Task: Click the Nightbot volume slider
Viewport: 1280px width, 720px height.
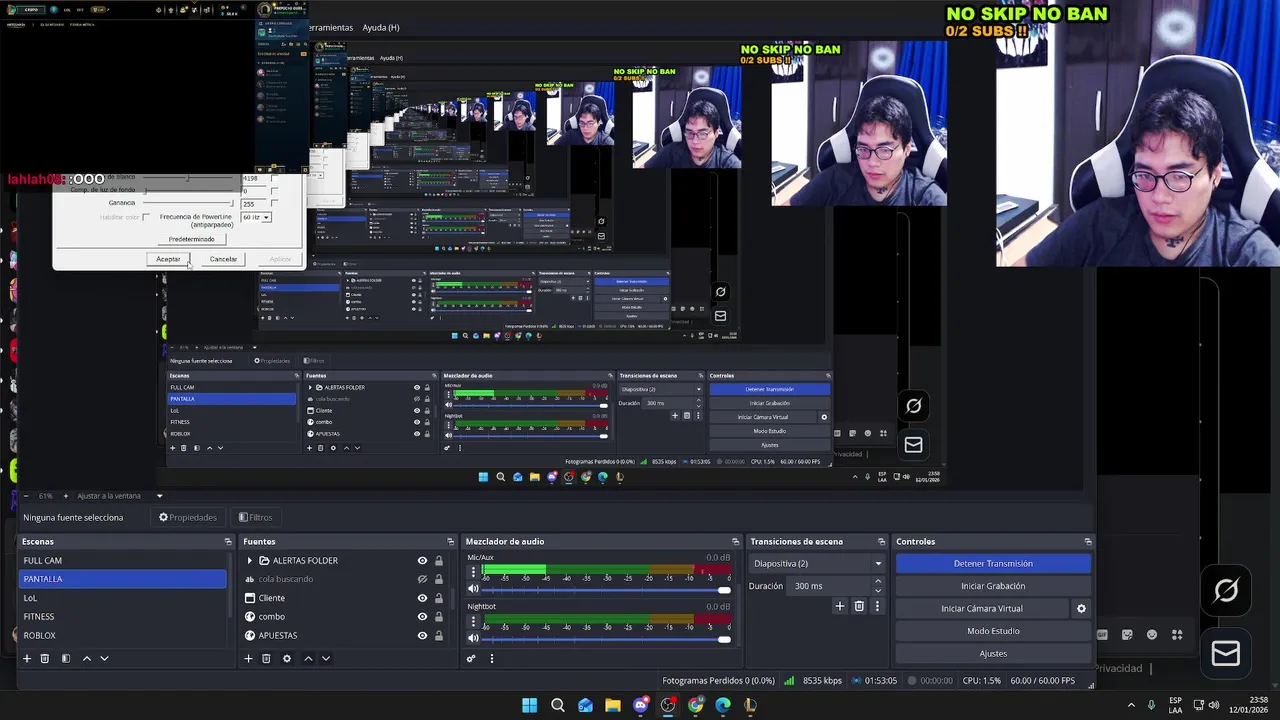Action: coord(606,638)
